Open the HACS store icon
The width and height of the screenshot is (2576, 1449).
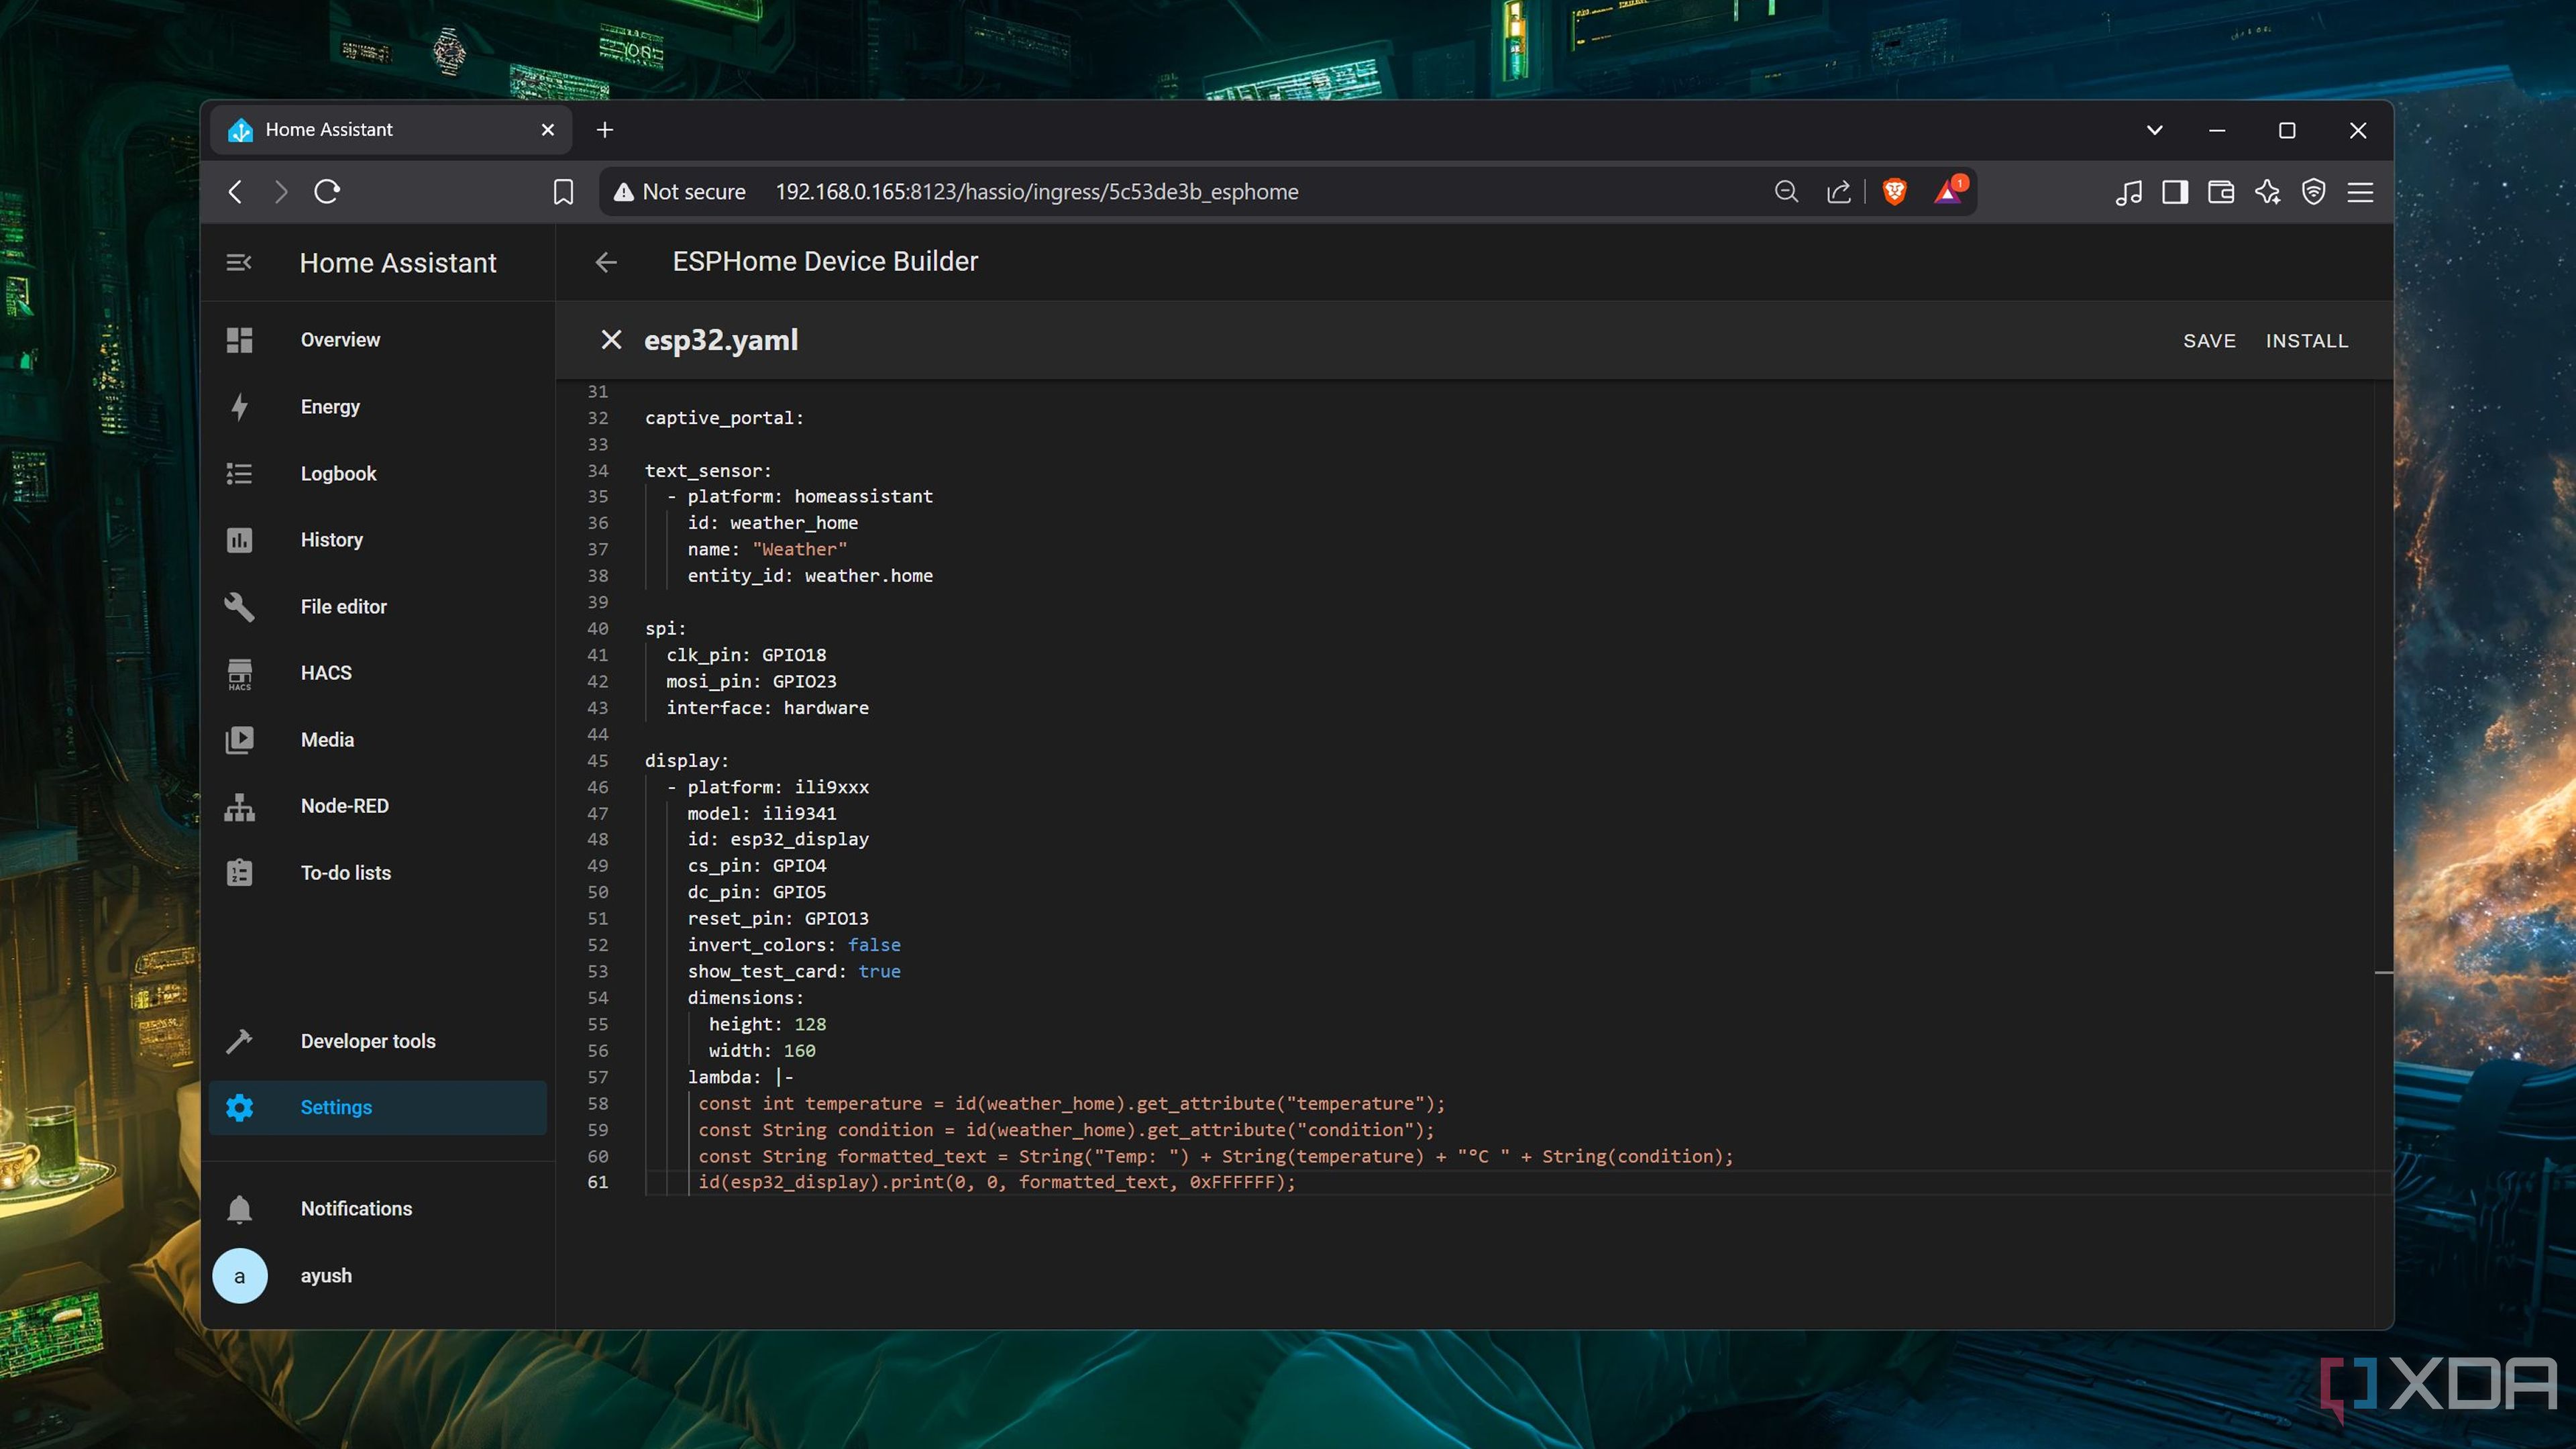coord(239,674)
